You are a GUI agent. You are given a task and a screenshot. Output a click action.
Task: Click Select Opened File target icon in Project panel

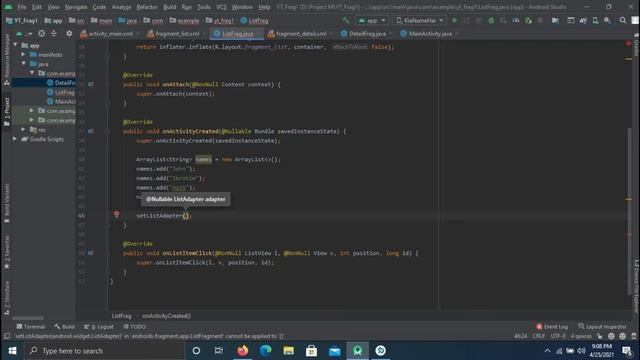pyautogui.click(x=42, y=33)
